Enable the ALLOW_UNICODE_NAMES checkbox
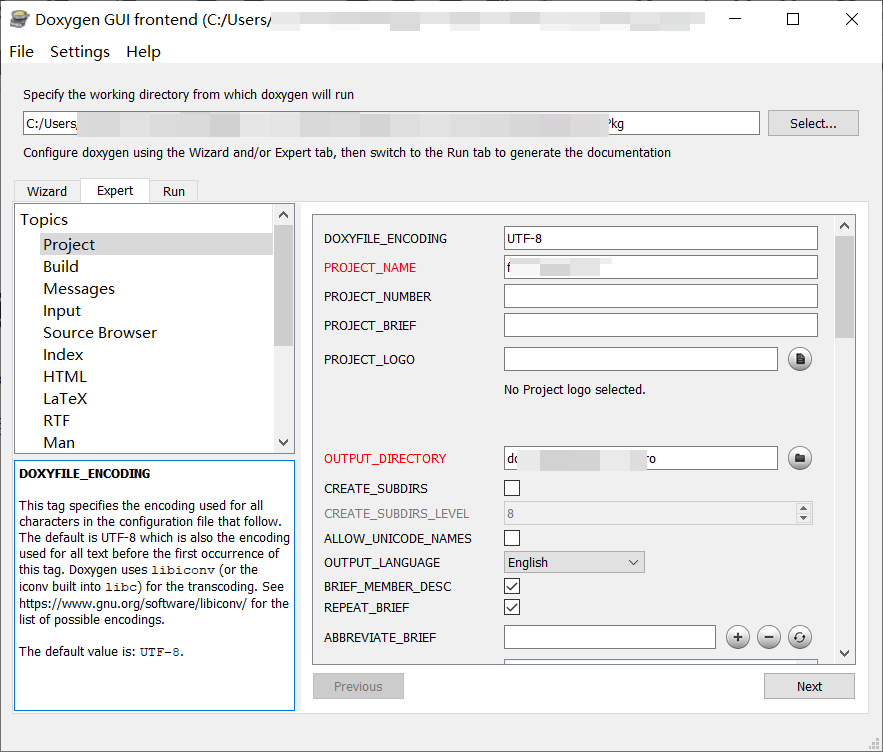Screen dimensions: 883x752 tap(512, 538)
